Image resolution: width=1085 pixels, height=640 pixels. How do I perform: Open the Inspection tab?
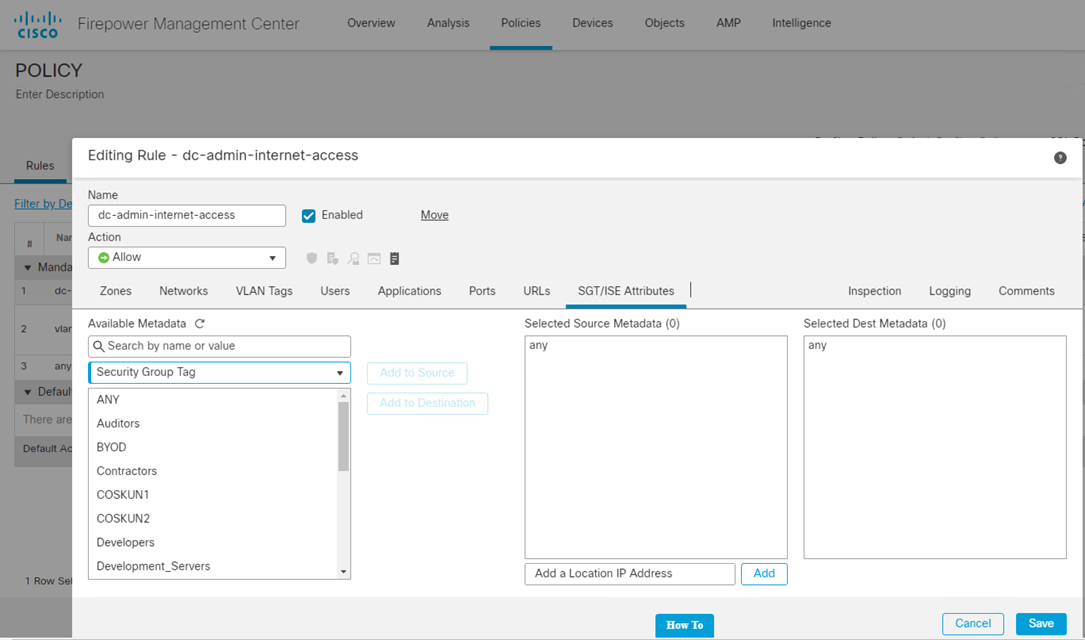(x=875, y=291)
